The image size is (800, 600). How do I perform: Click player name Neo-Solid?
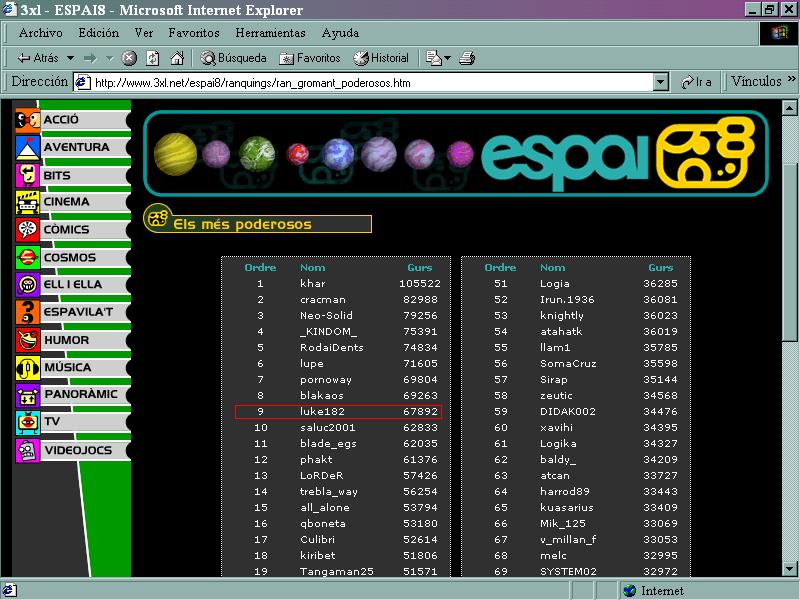[x=327, y=315]
